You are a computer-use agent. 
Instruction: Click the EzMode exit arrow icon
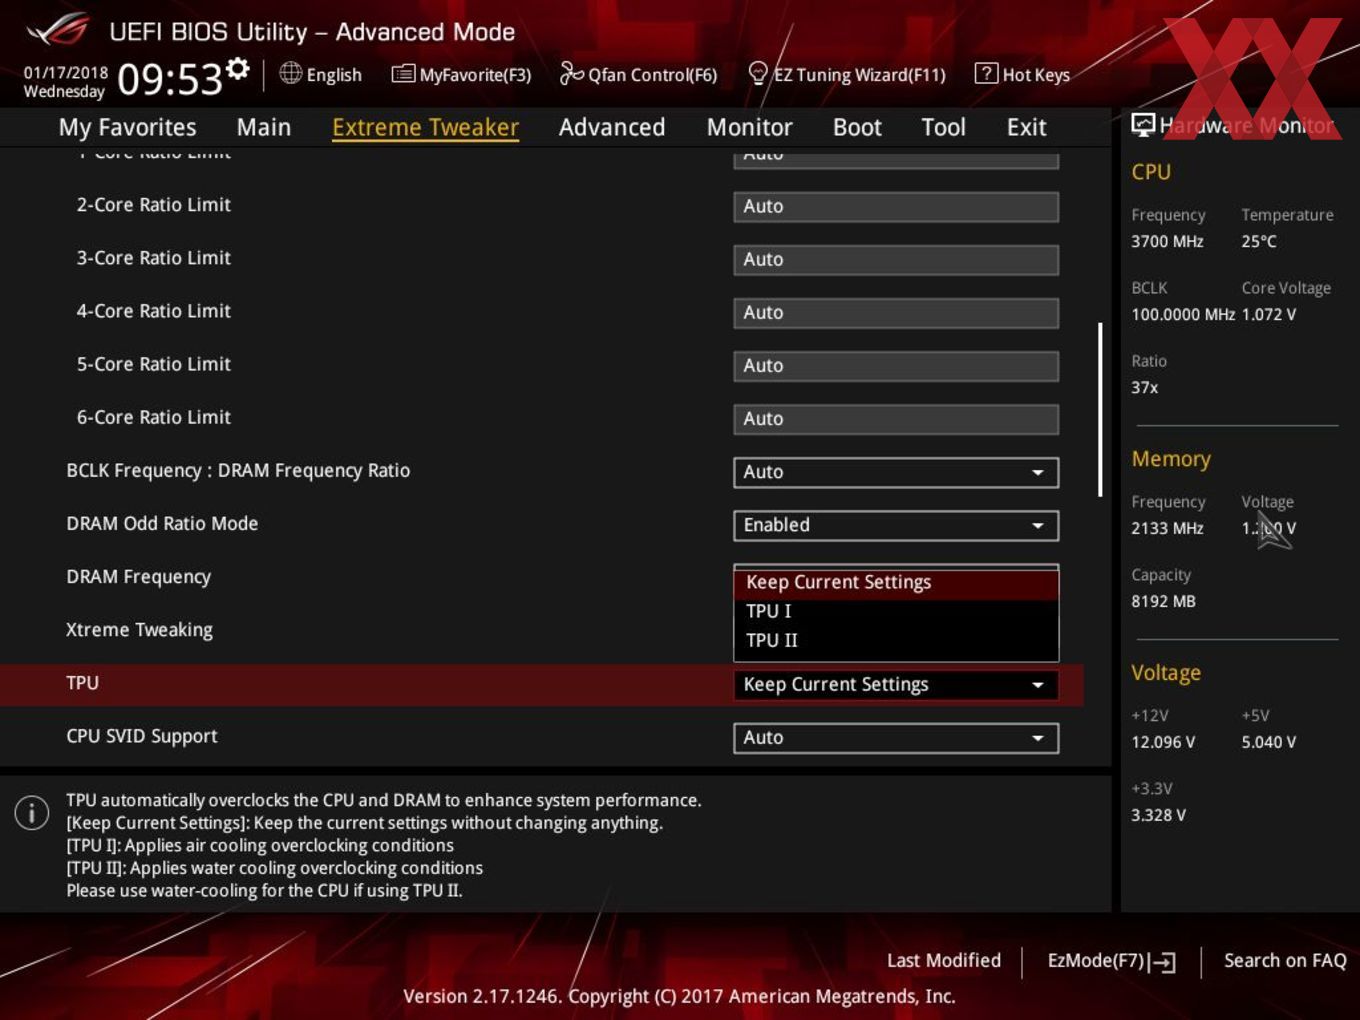(1162, 962)
